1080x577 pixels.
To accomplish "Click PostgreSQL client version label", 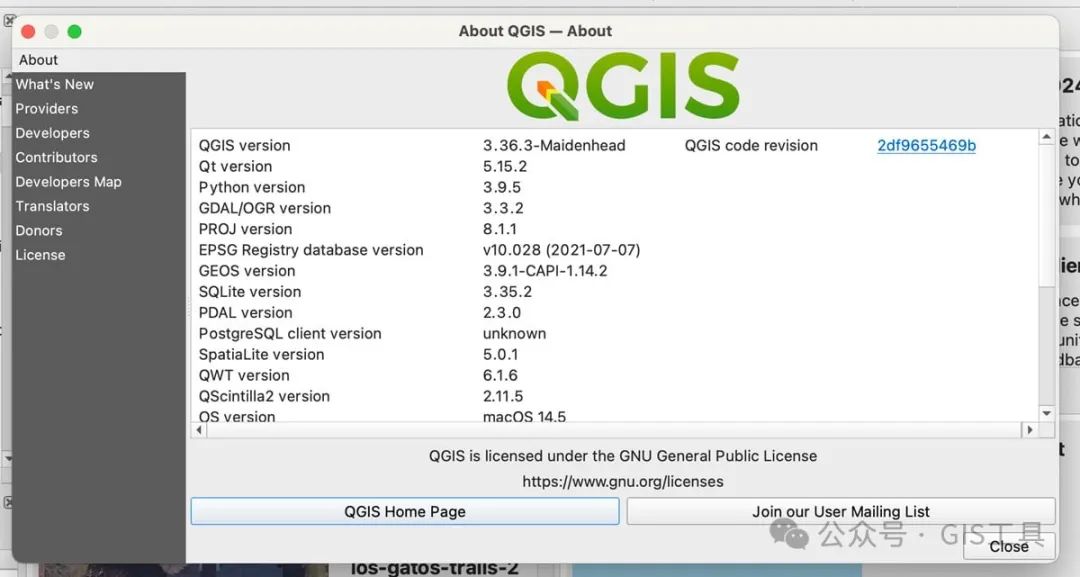I will click(x=290, y=334).
